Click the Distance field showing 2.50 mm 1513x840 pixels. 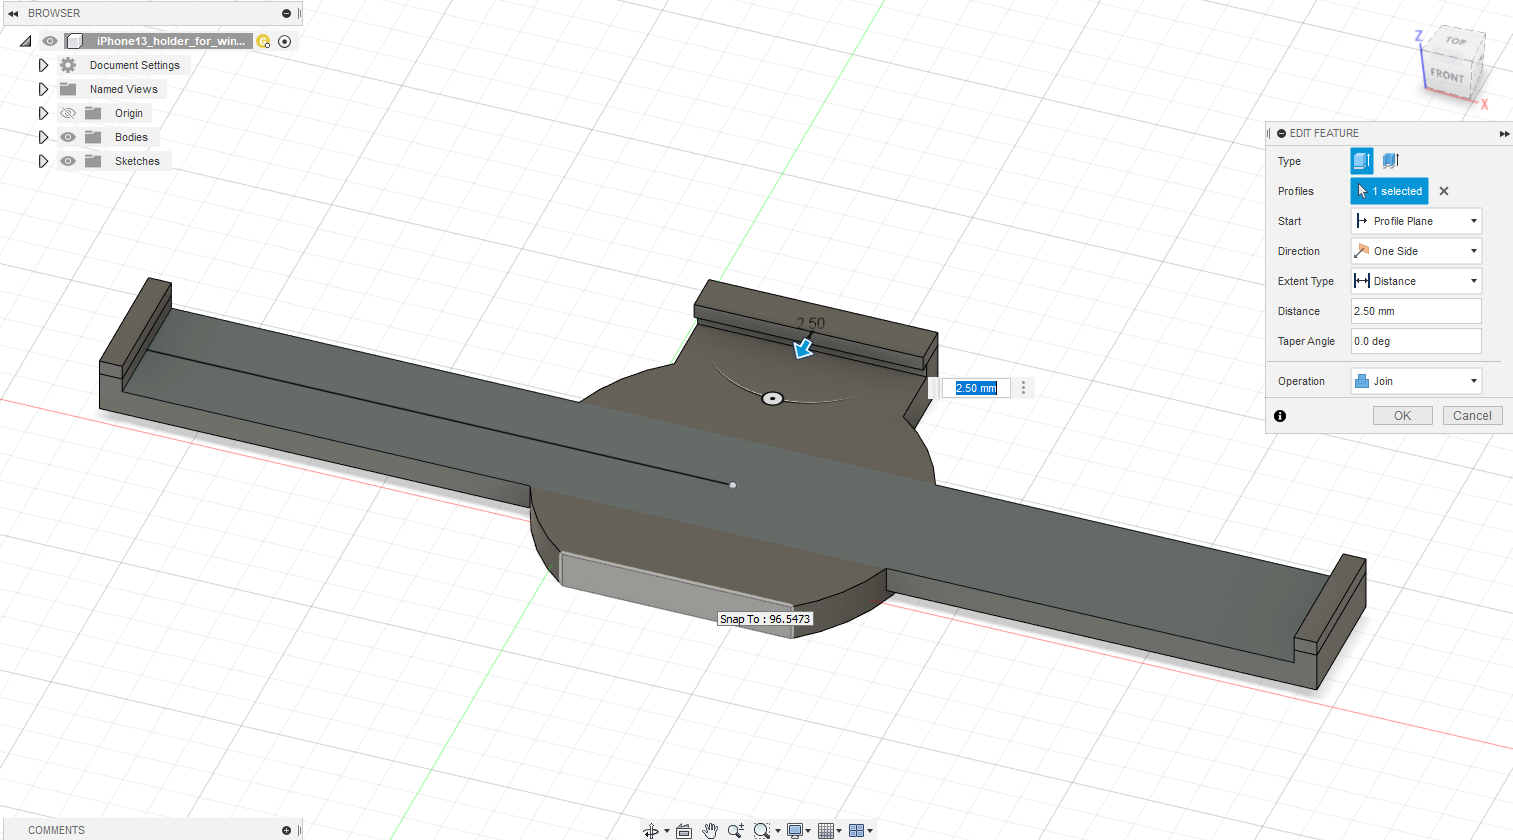click(1415, 311)
